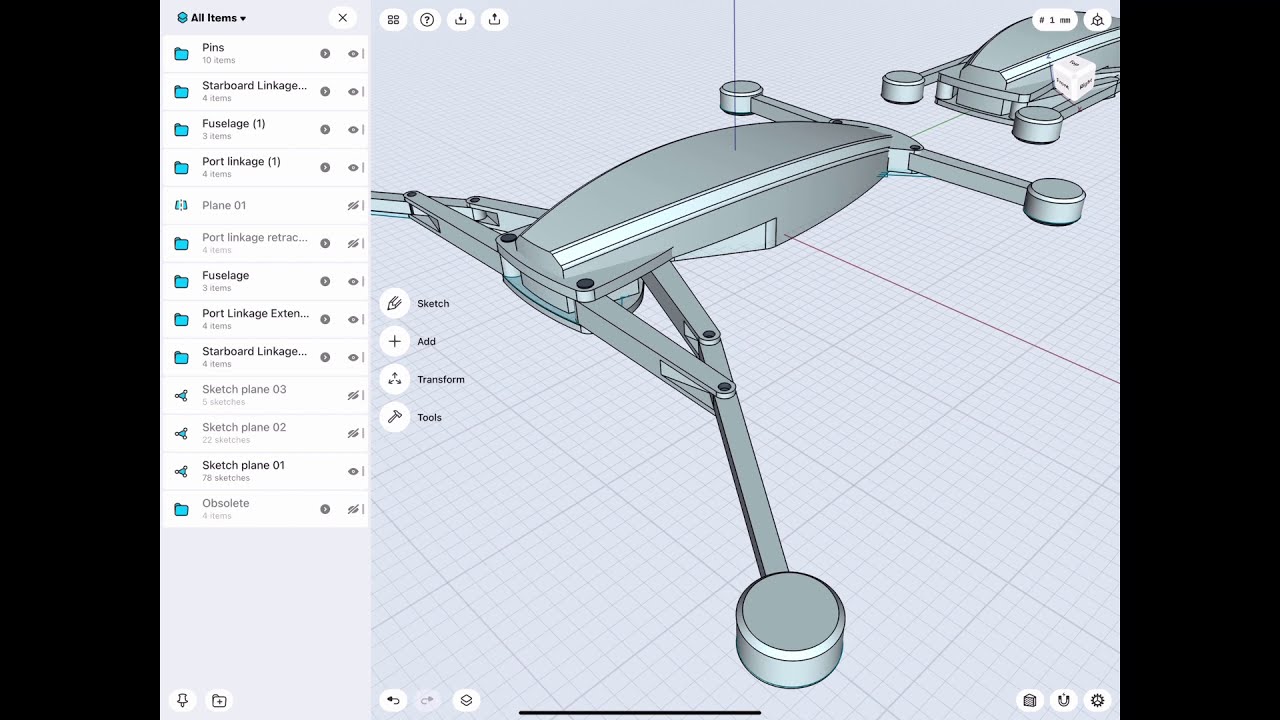This screenshot has width=1280, height=720.
Task: Create a new folder with the folder-plus icon
Action: coord(219,701)
